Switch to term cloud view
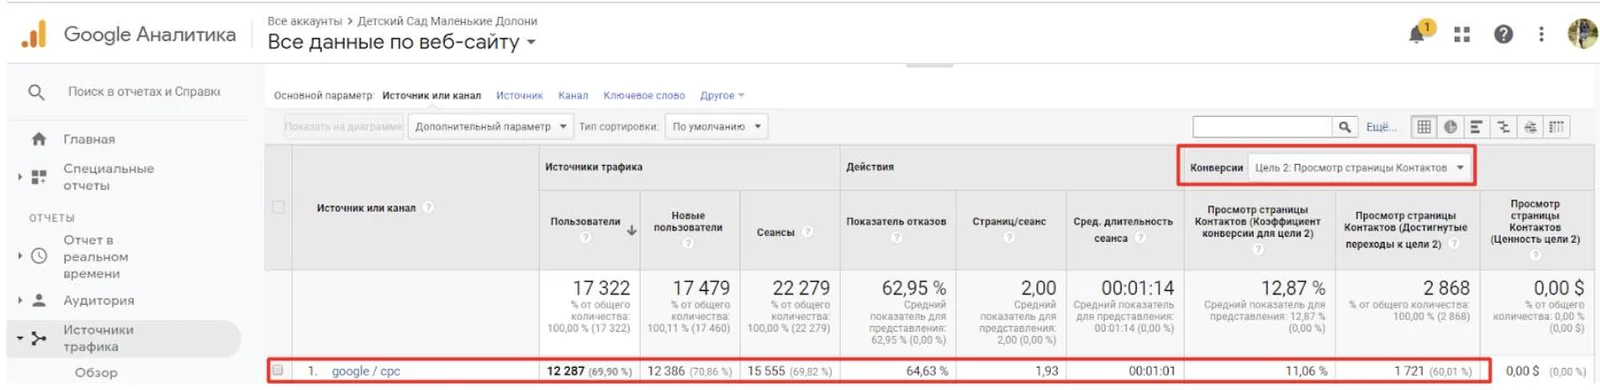This screenshot has height=390, width=1600. click(x=1530, y=127)
